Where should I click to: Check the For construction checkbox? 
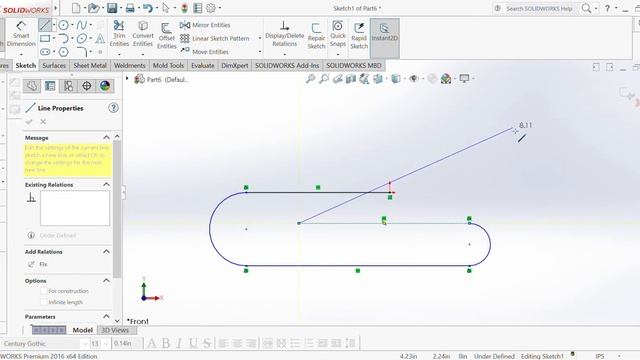tap(44, 291)
